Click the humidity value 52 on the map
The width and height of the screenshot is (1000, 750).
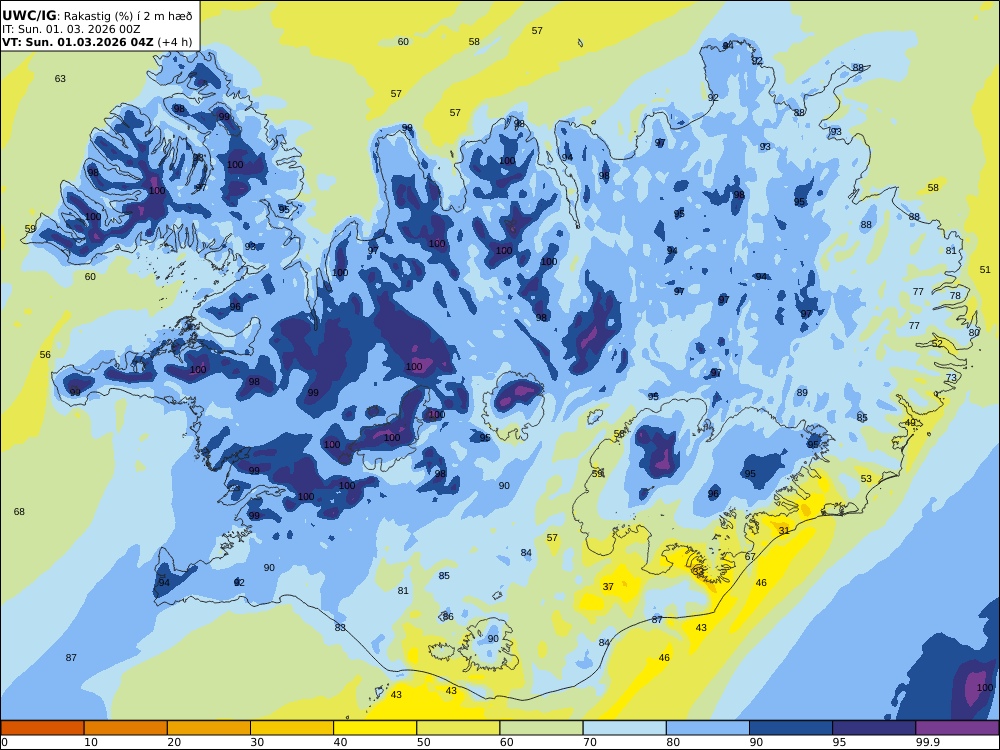937,344
